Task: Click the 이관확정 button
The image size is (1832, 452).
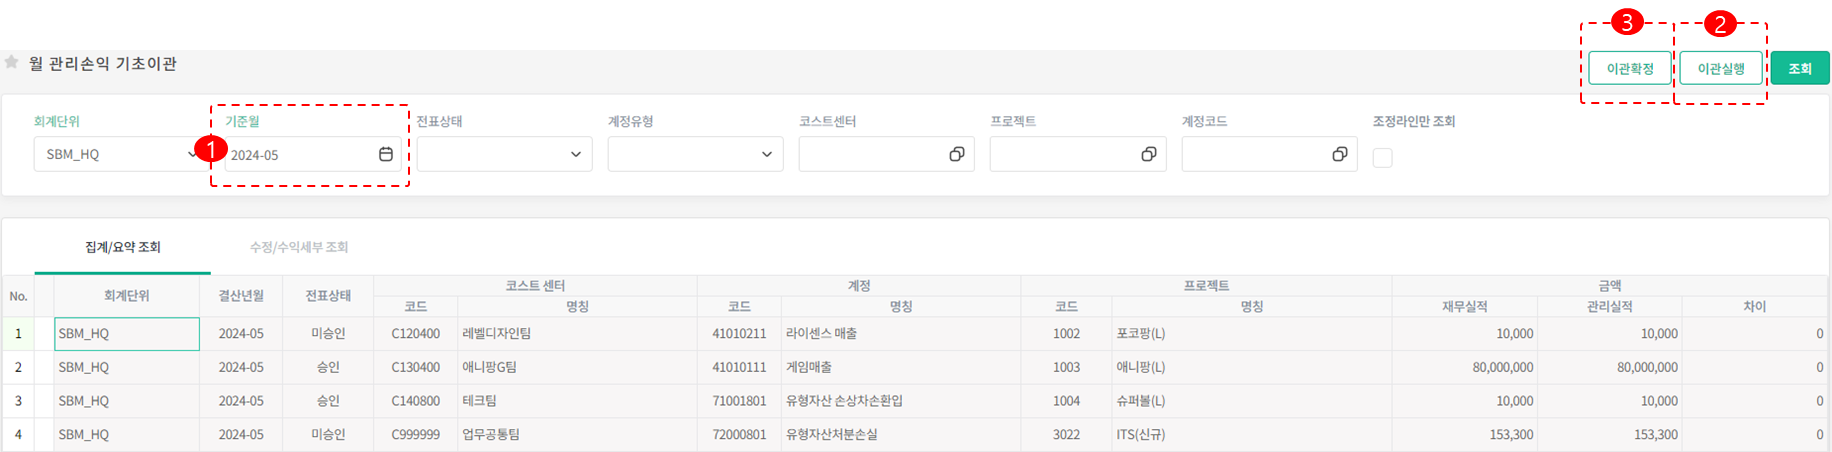Action: click(1629, 69)
